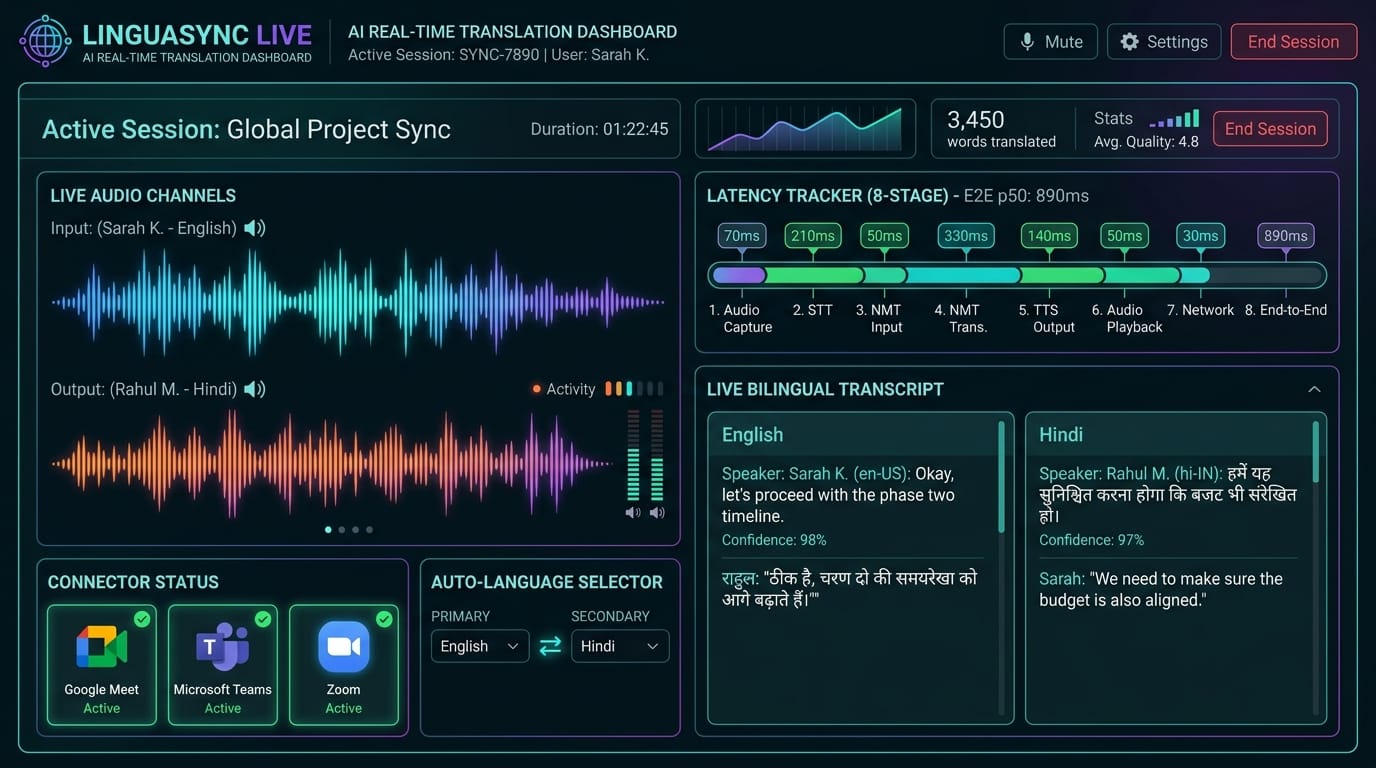Toggle Google Meet green check mark

click(x=142, y=619)
